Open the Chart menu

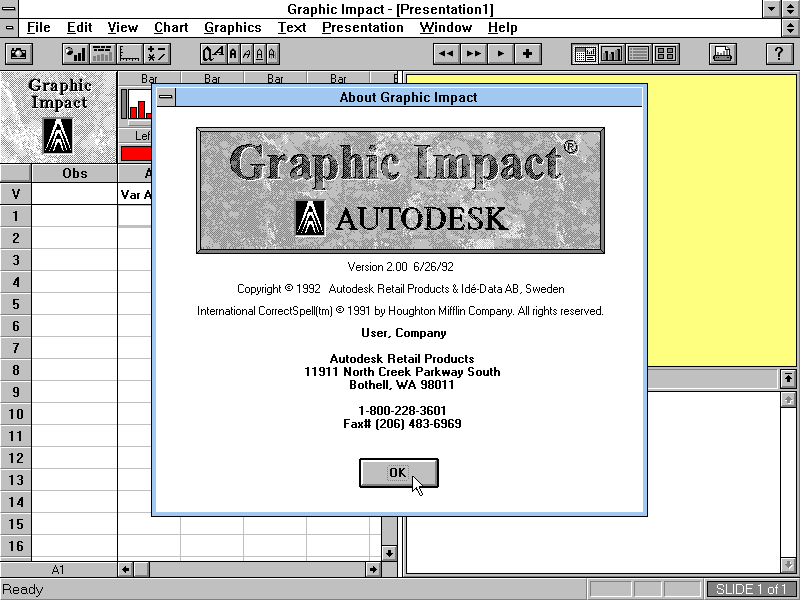click(x=171, y=28)
